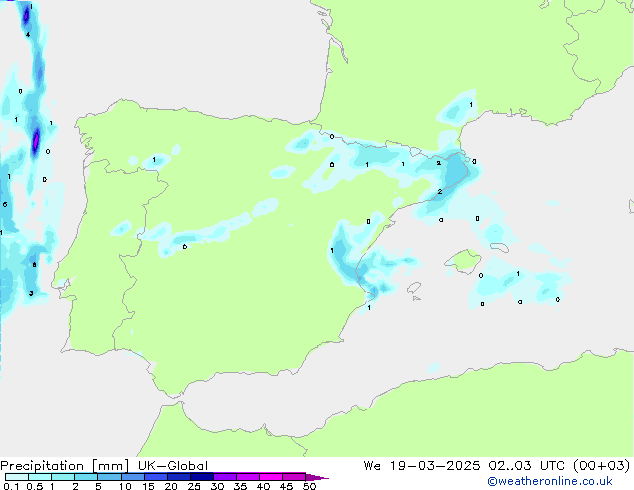Click the 35–40 mm legend swatch

pyautogui.click(x=247, y=477)
